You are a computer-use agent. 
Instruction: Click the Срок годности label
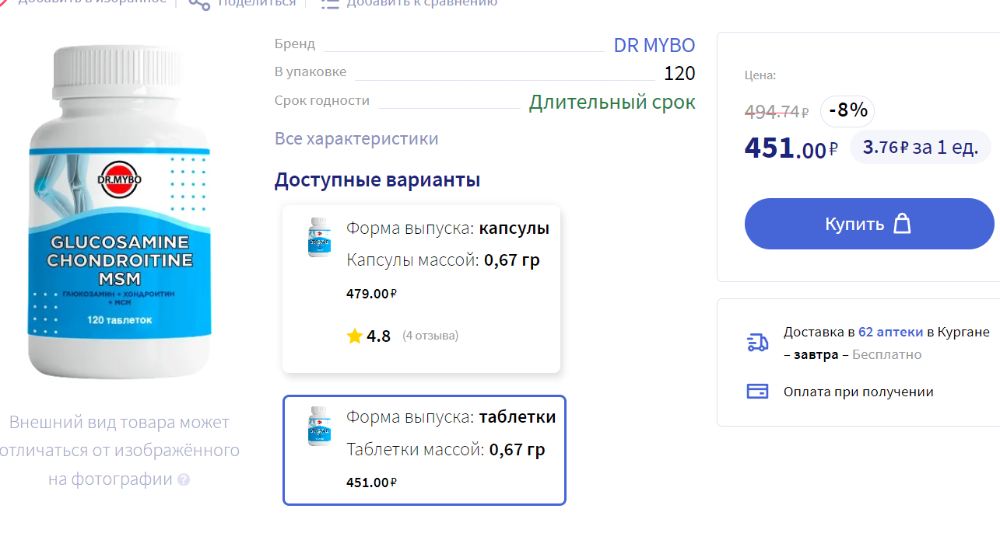pos(321,101)
